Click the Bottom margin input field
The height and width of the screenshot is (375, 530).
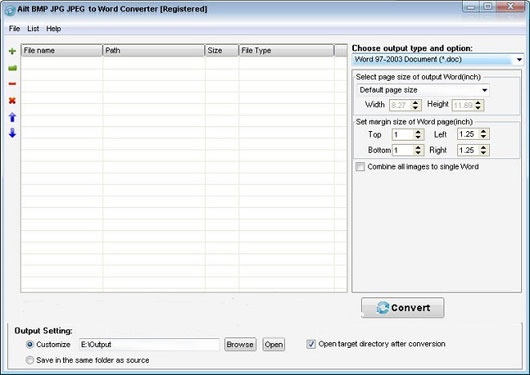coord(403,150)
